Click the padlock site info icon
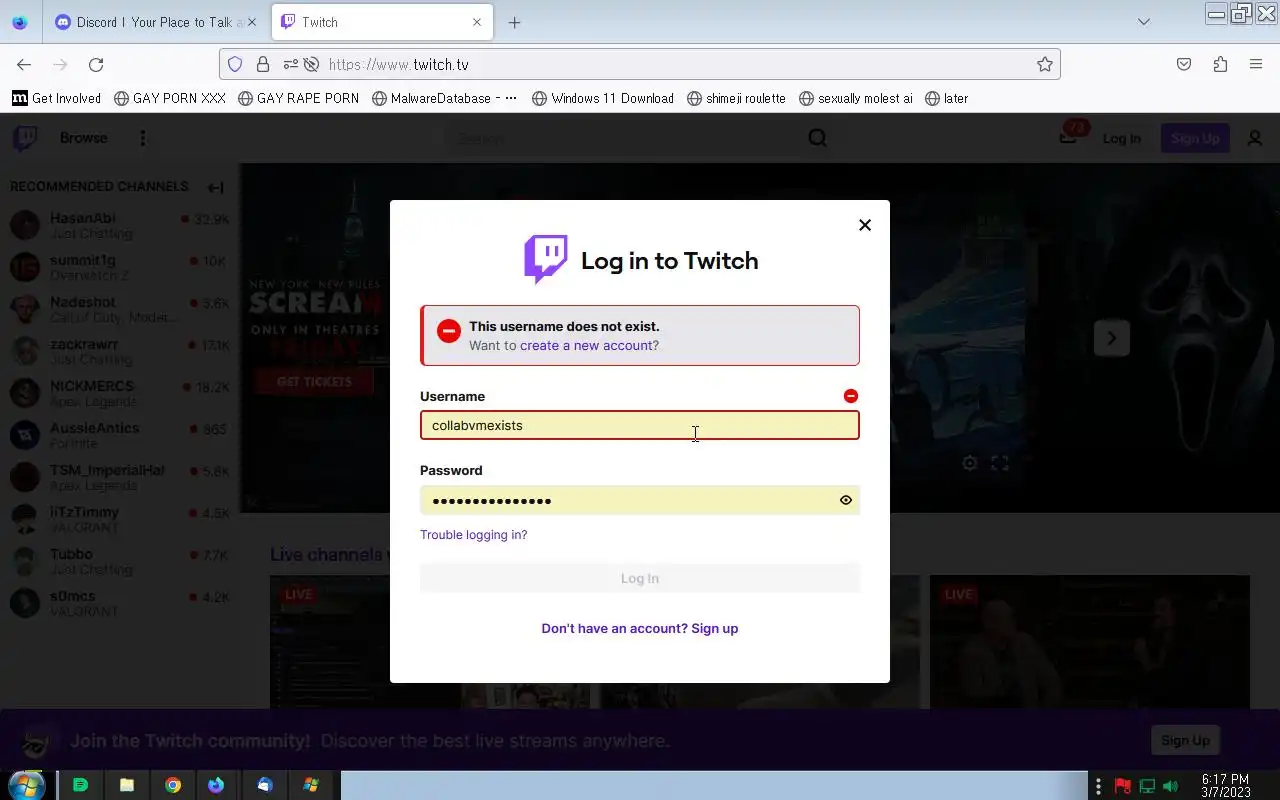Screen dimensions: 1280x800 pos(263,64)
